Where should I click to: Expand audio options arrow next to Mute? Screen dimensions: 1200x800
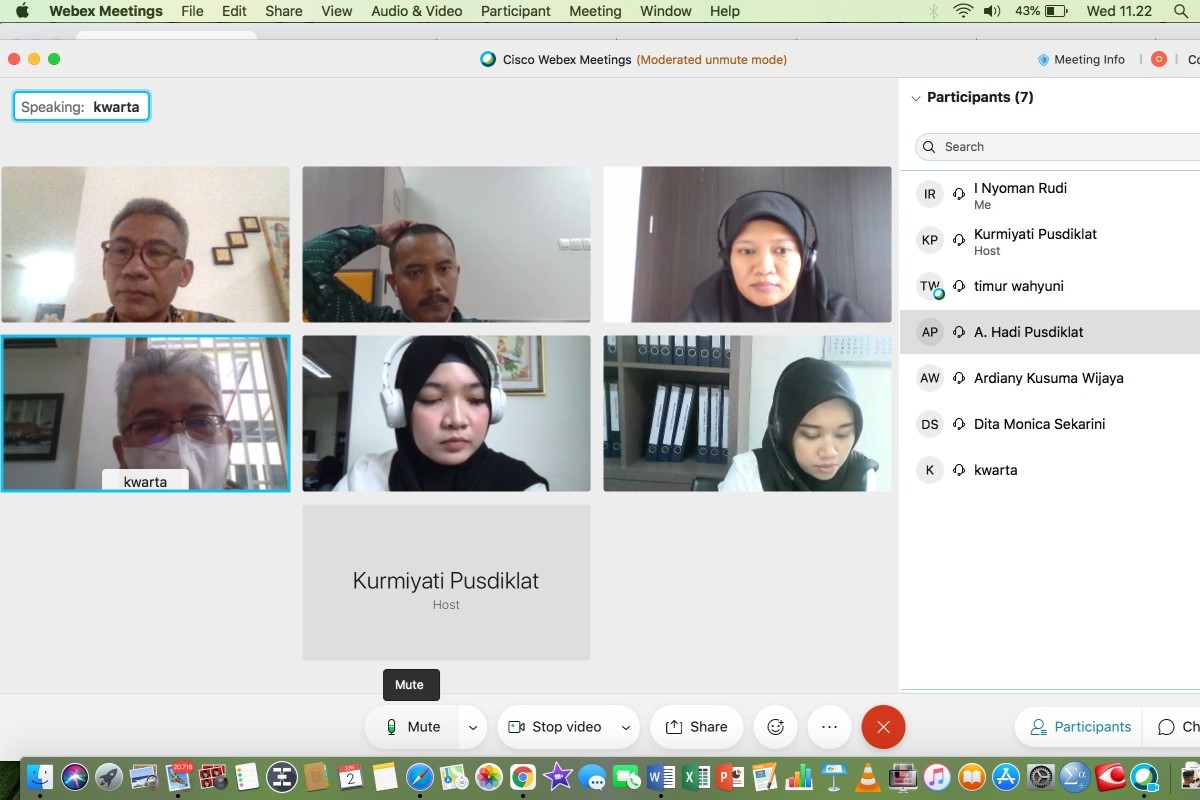click(x=473, y=728)
